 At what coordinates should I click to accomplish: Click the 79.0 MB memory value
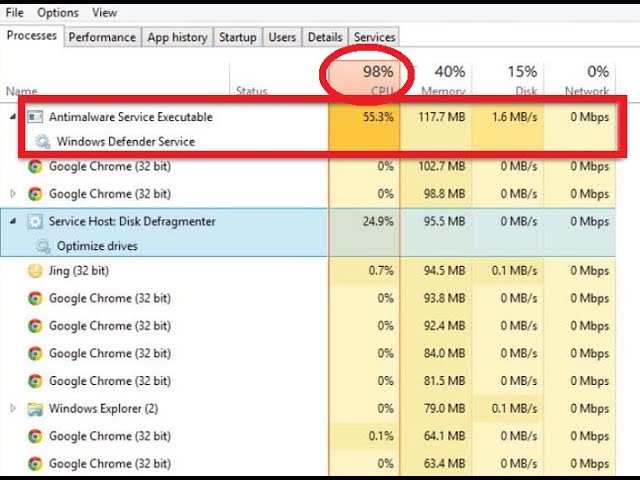pos(444,409)
